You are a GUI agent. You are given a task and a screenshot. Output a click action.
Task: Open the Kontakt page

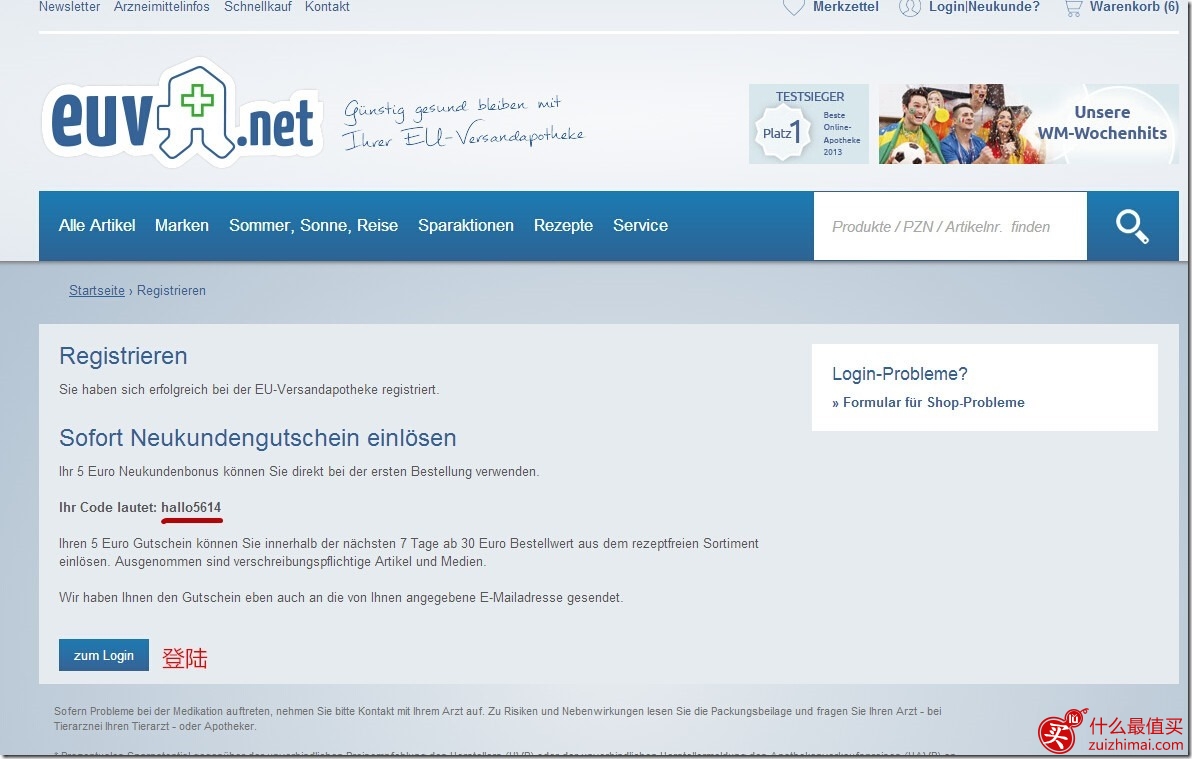(327, 7)
